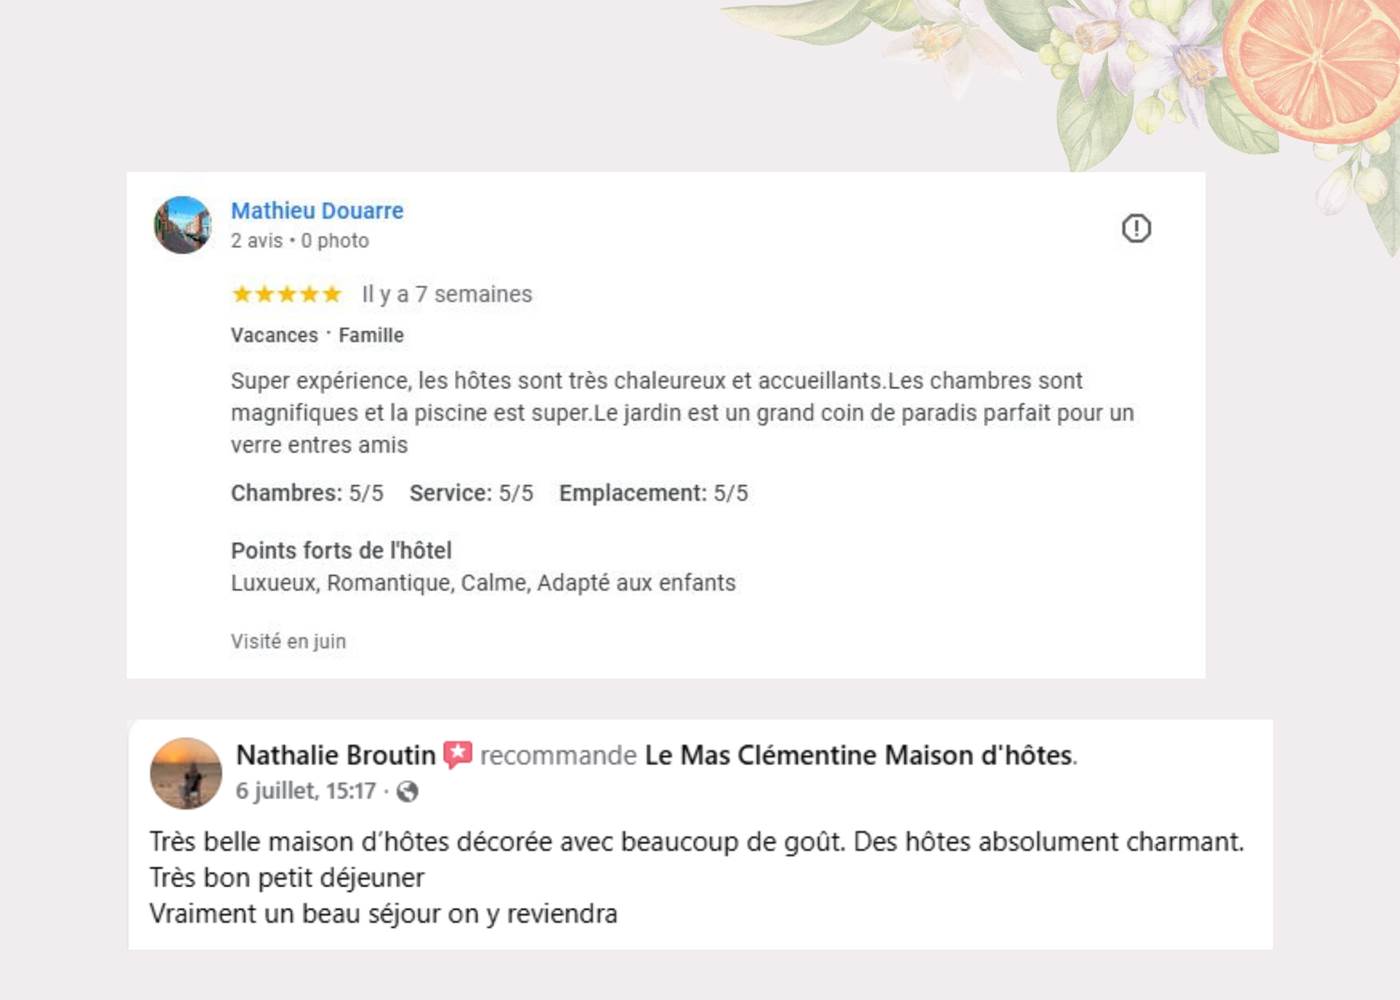Click the five-star rating icons
The image size is (1400, 1000).
[287, 294]
